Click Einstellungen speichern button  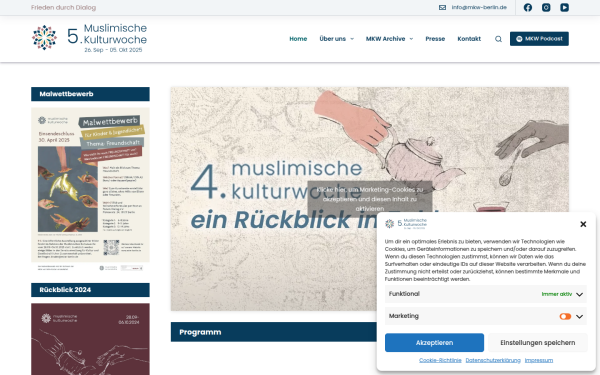pos(538,342)
